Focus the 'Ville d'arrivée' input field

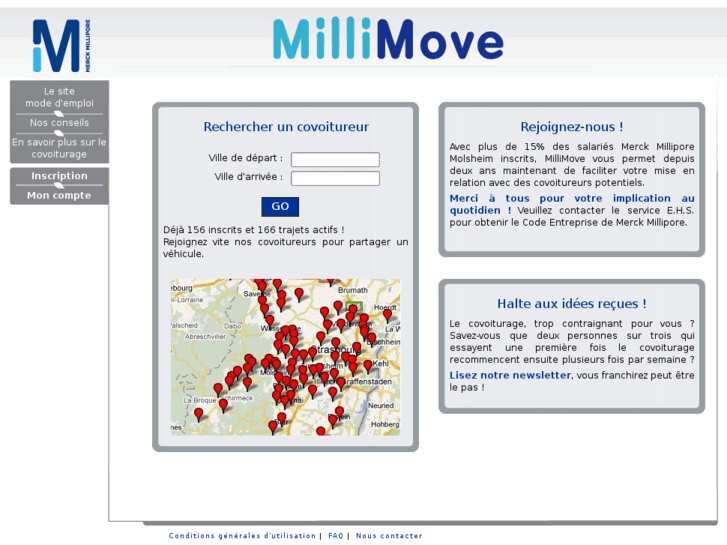[x=335, y=178]
